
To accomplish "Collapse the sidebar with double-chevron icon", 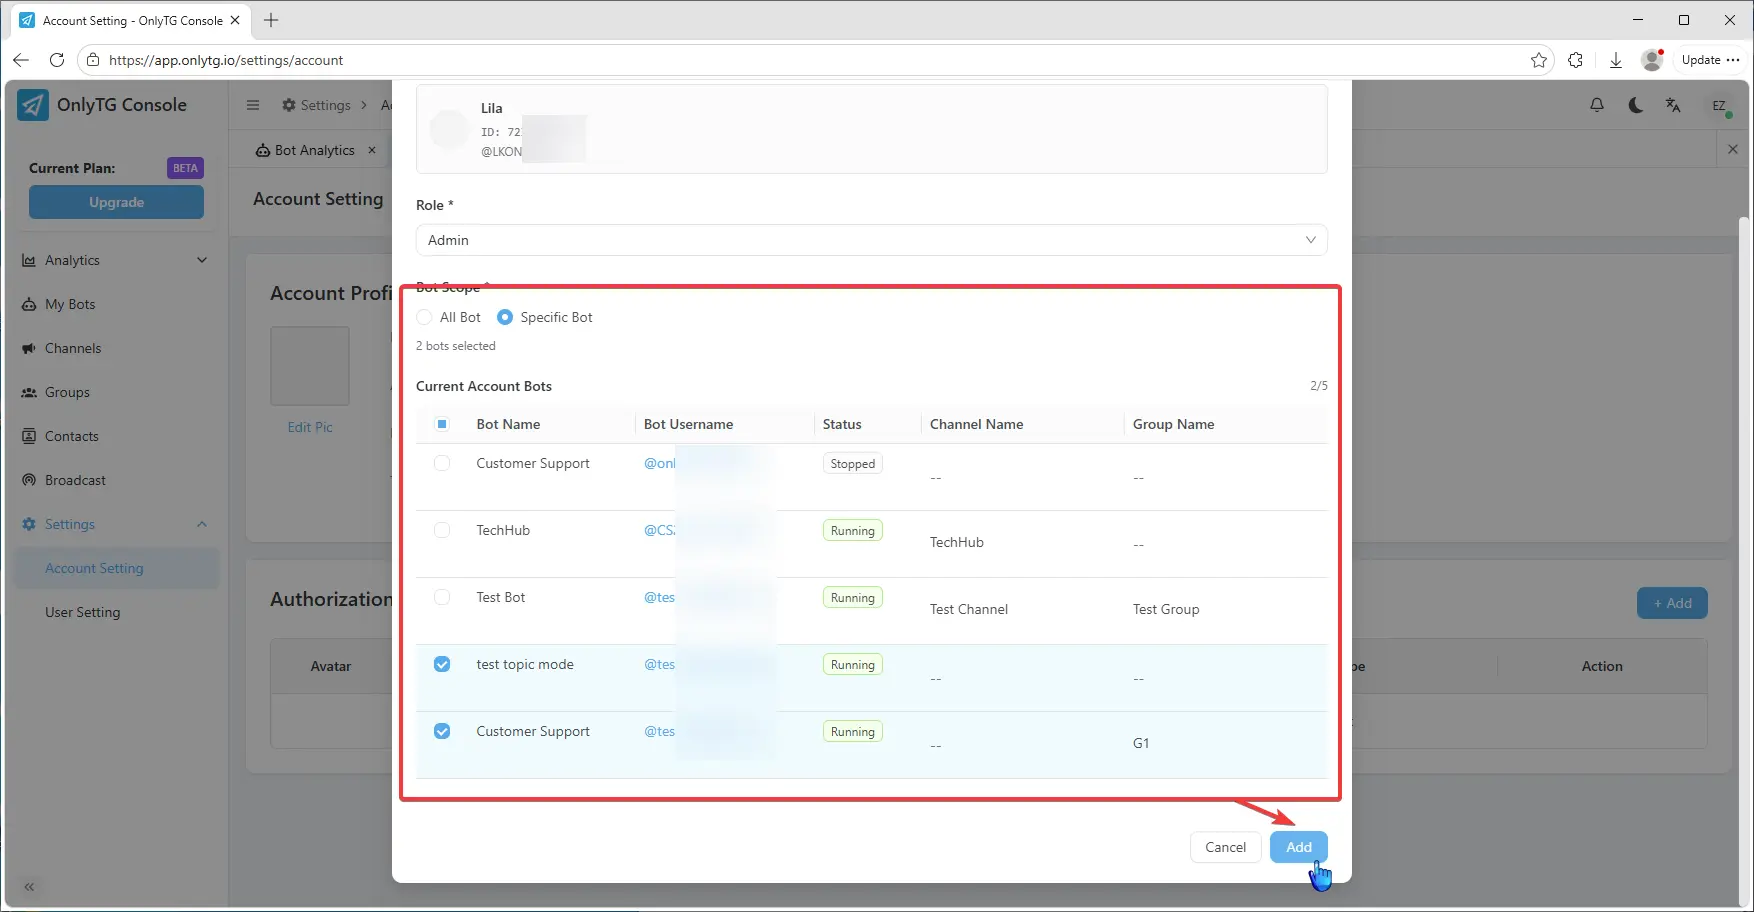I will point(29,887).
